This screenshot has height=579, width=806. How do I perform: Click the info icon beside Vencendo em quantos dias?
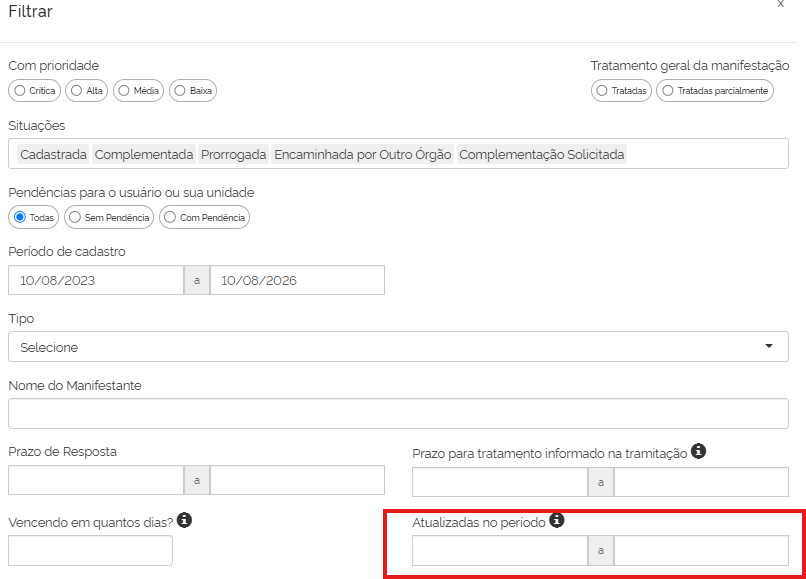pyautogui.click(x=185, y=520)
